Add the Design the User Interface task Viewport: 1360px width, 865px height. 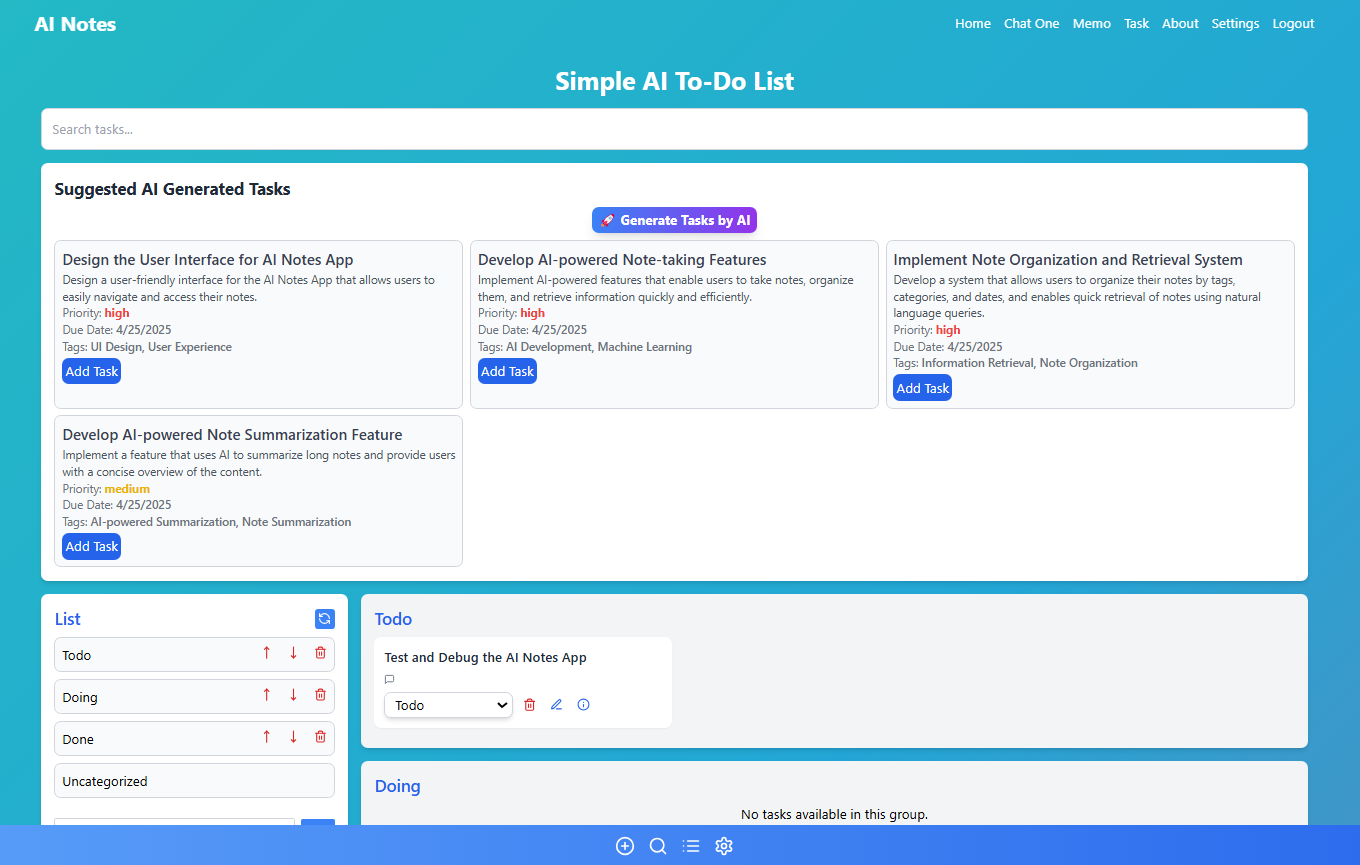click(91, 370)
